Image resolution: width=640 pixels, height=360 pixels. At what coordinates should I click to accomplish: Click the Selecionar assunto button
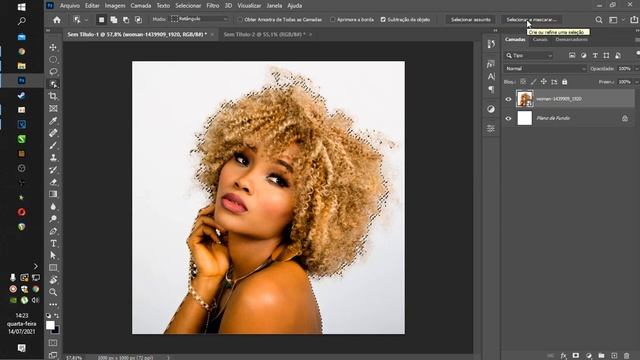click(471, 20)
